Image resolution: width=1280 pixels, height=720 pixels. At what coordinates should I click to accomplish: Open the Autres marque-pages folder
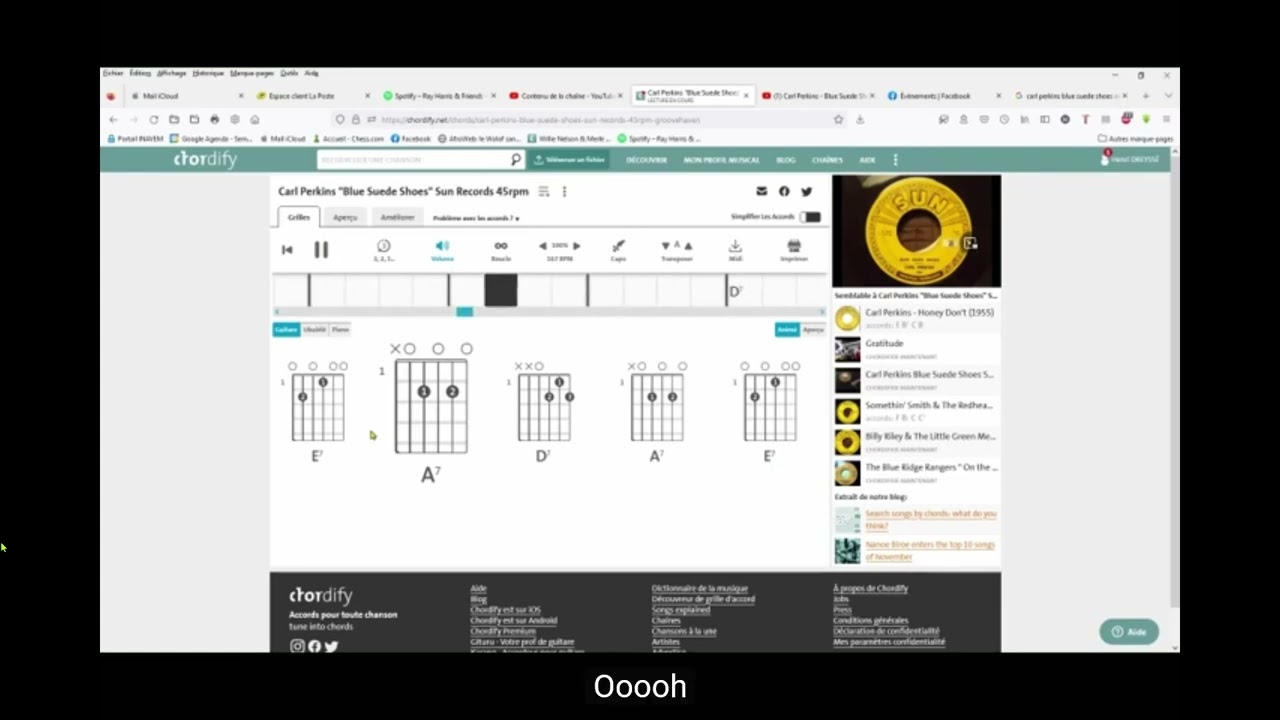pos(1136,139)
